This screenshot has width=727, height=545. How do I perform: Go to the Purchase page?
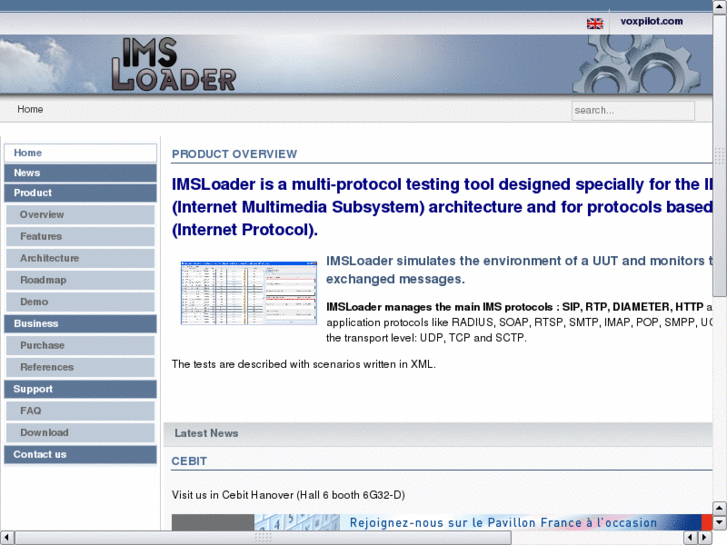point(80,345)
